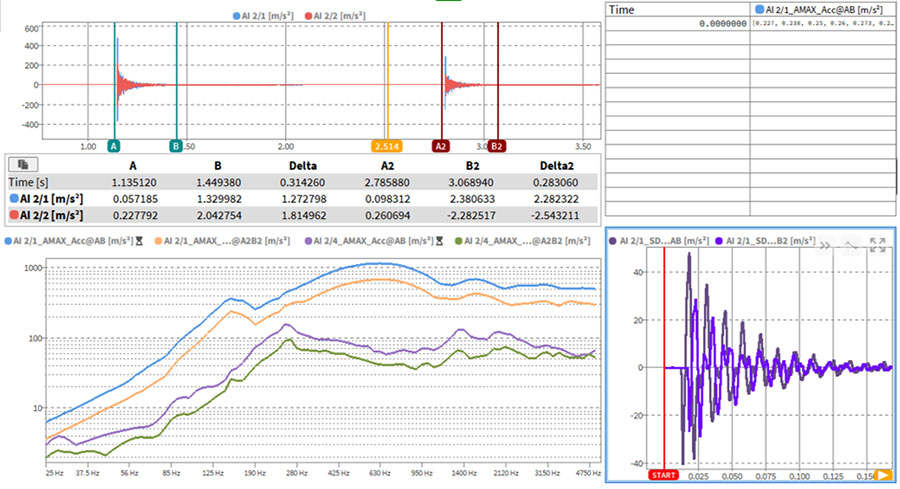
Task: Select value 1.329982 in cursor table
Action: (x=218, y=199)
